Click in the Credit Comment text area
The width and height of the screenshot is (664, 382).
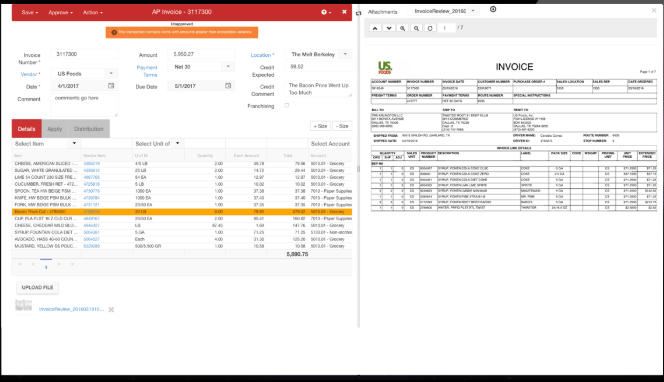click(318, 89)
